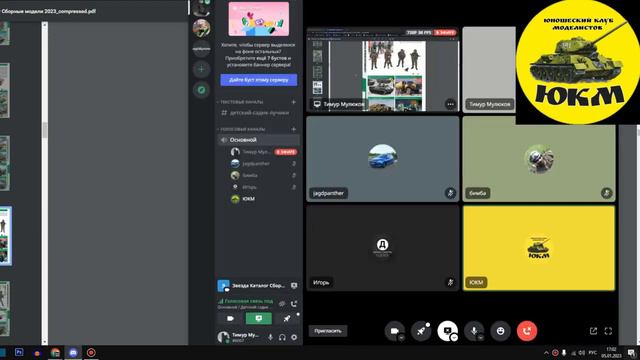Image resolution: width=640 pixels, height=360 pixels.
Task: Open the детский-садик text channel
Action: [x=258, y=113]
